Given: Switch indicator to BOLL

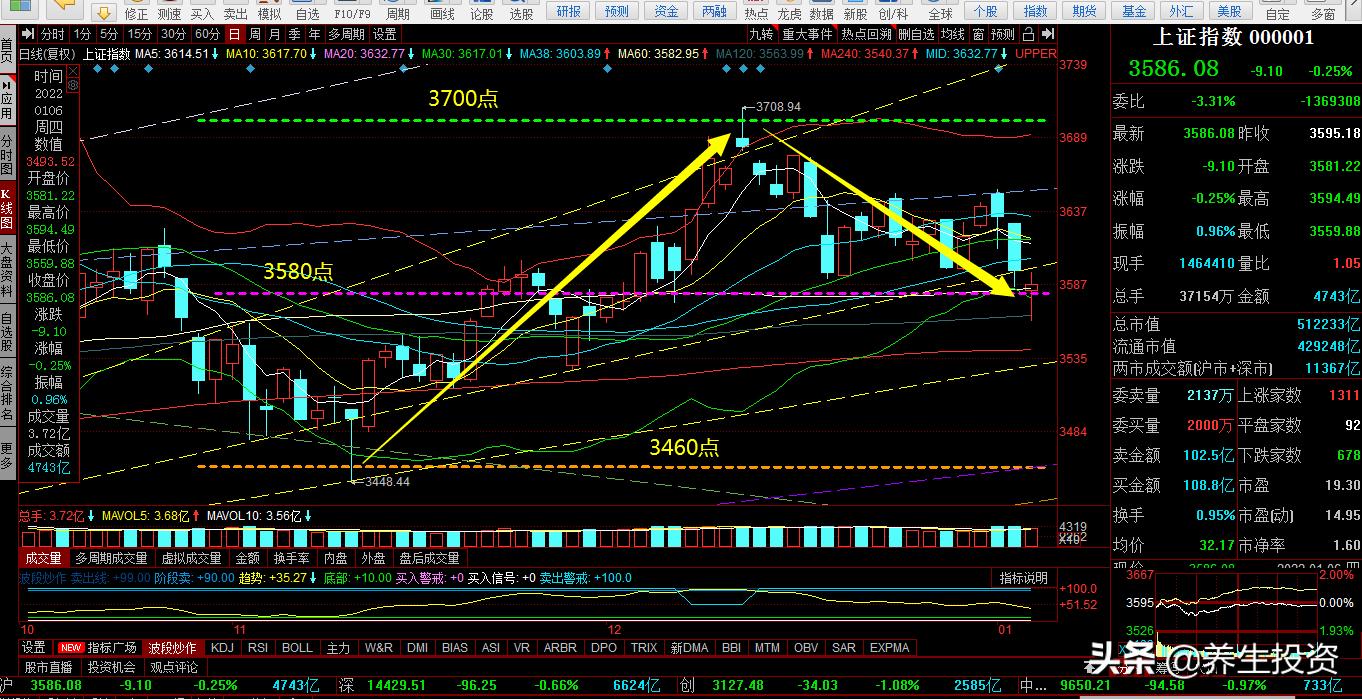Looking at the screenshot, I should pyautogui.click(x=297, y=647).
